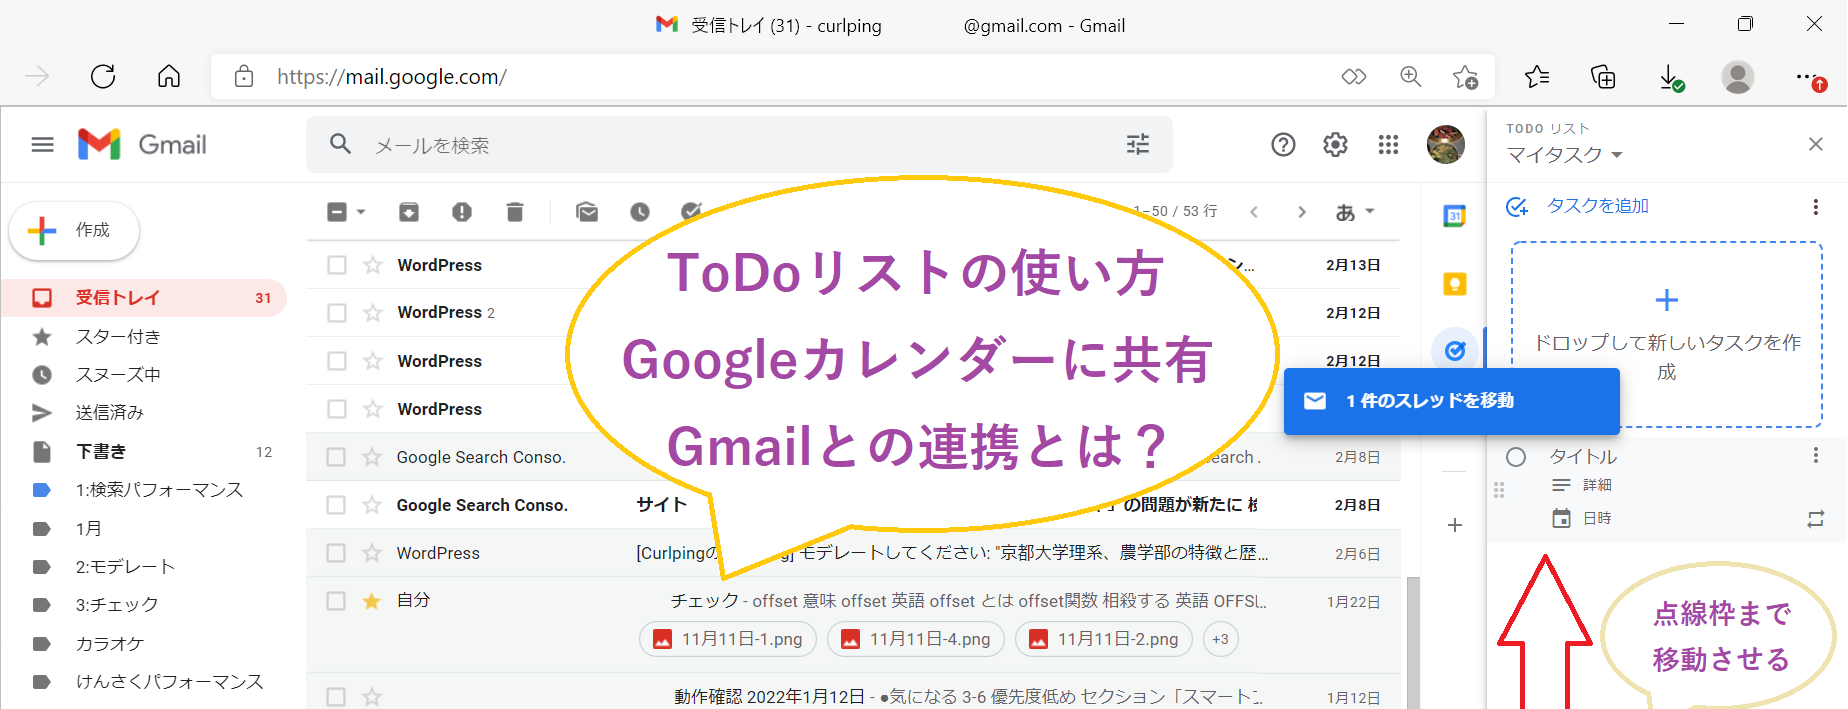The width and height of the screenshot is (1848, 709).
Task: Open the Gmail support help icon
Action: click(x=1283, y=145)
